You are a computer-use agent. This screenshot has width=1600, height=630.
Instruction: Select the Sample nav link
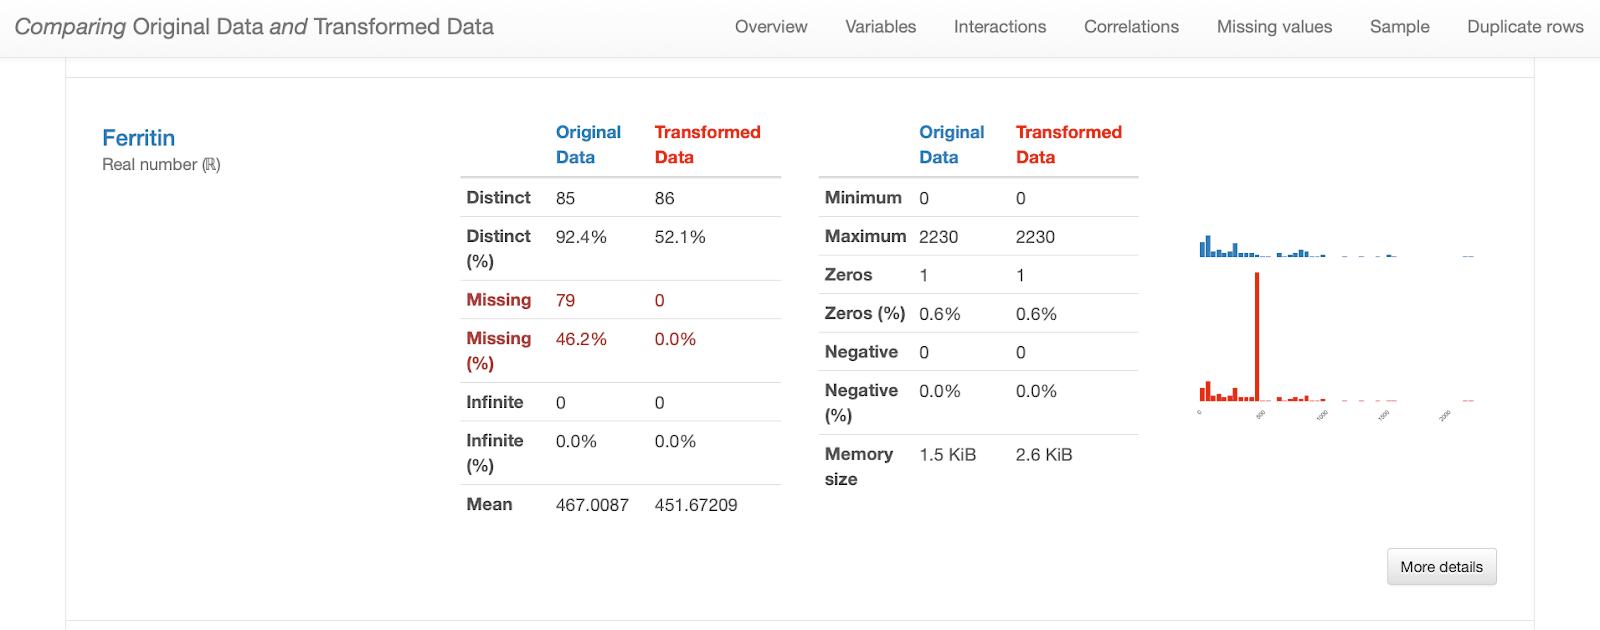(x=1399, y=27)
